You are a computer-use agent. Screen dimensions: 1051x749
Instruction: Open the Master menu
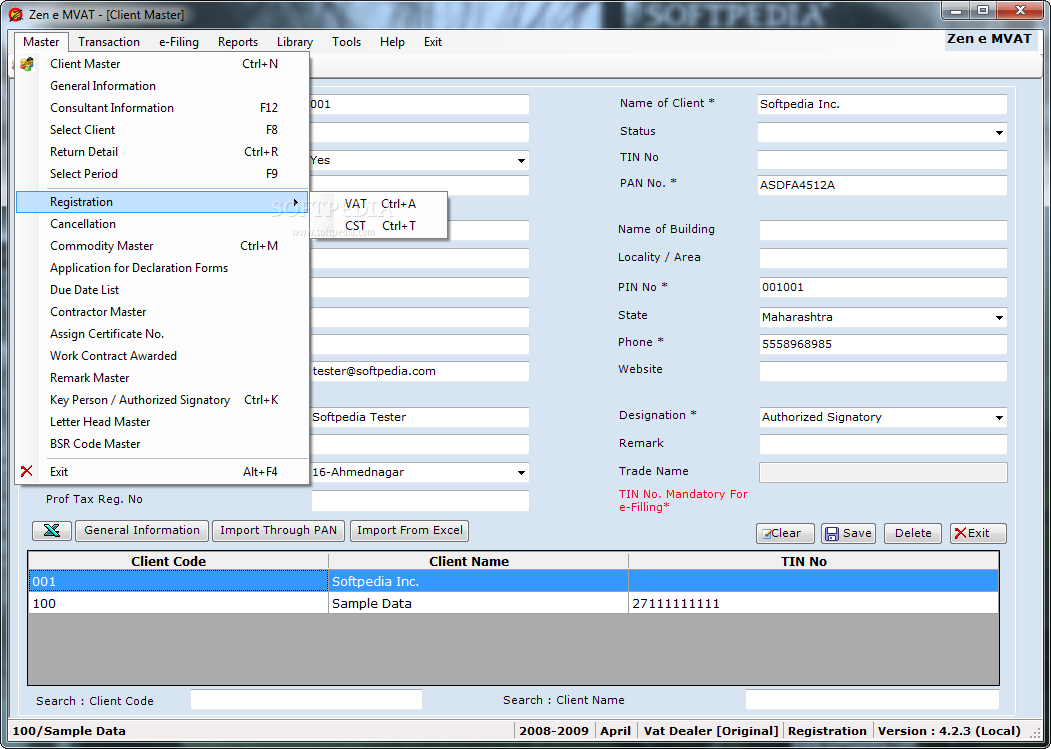pyautogui.click(x=41, y=42)
